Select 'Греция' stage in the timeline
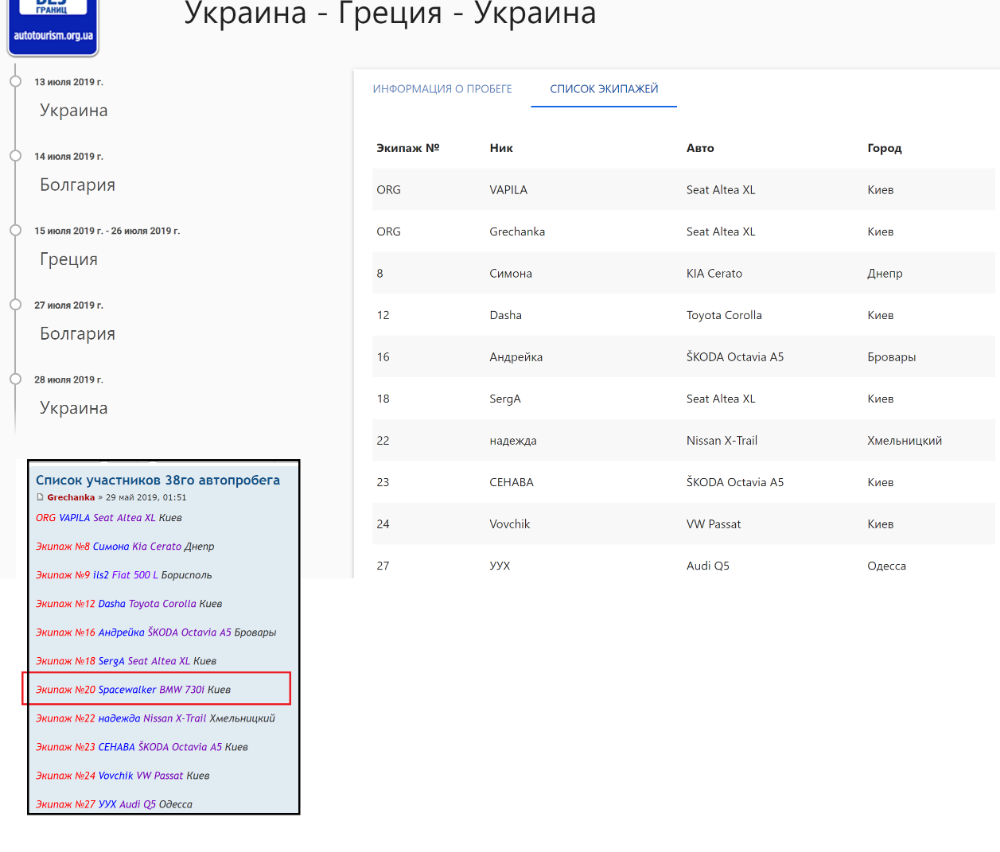Viewport: 1000px width, 852px height. (68, 259)
